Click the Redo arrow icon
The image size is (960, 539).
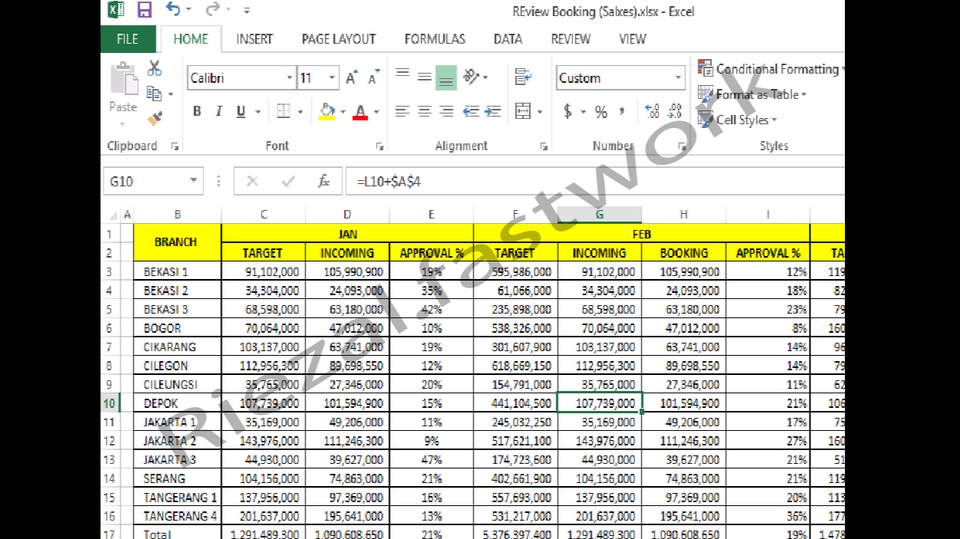[212, 9]
